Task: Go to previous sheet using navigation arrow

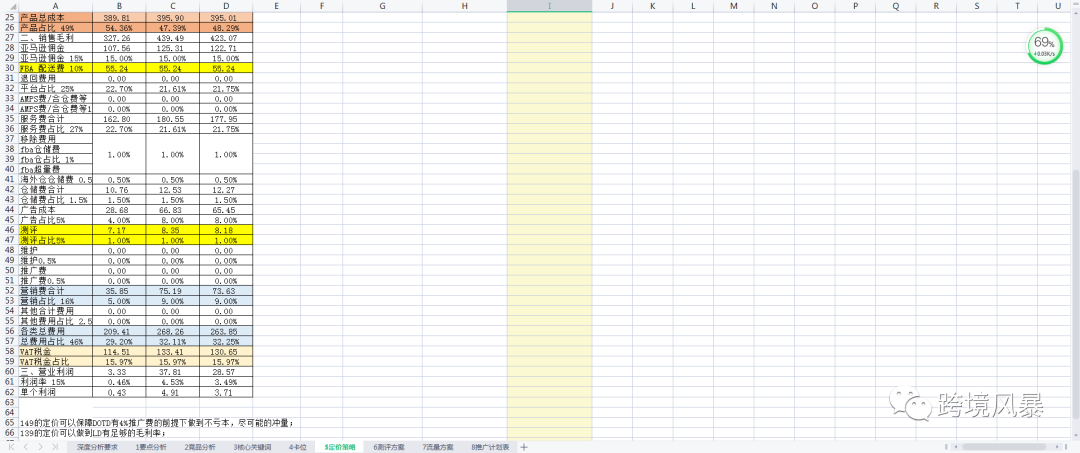Action: 25,447
